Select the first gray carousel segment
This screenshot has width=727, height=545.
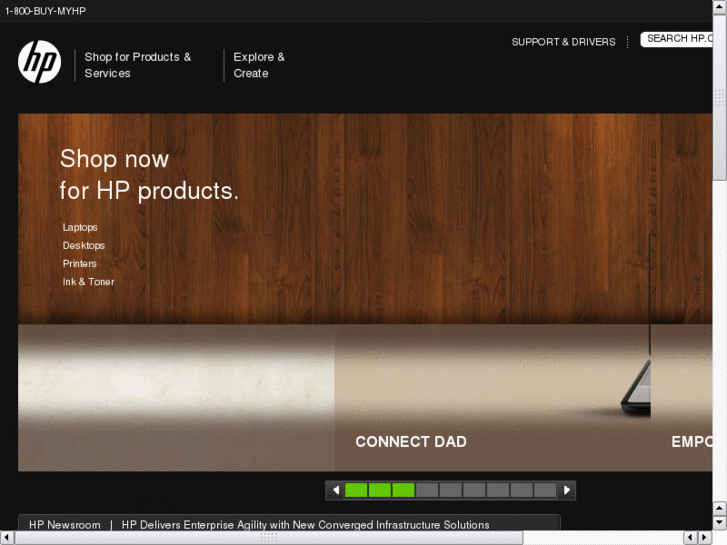pyautogui.click(x=427, y=490)
